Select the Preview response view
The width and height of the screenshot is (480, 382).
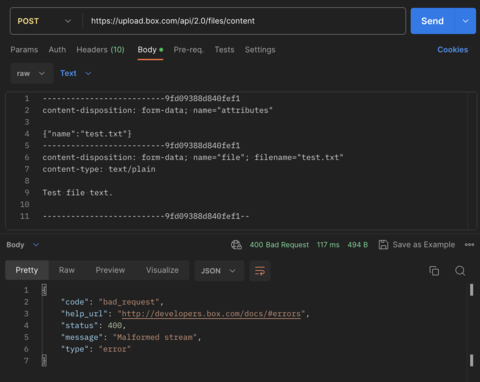110,270
